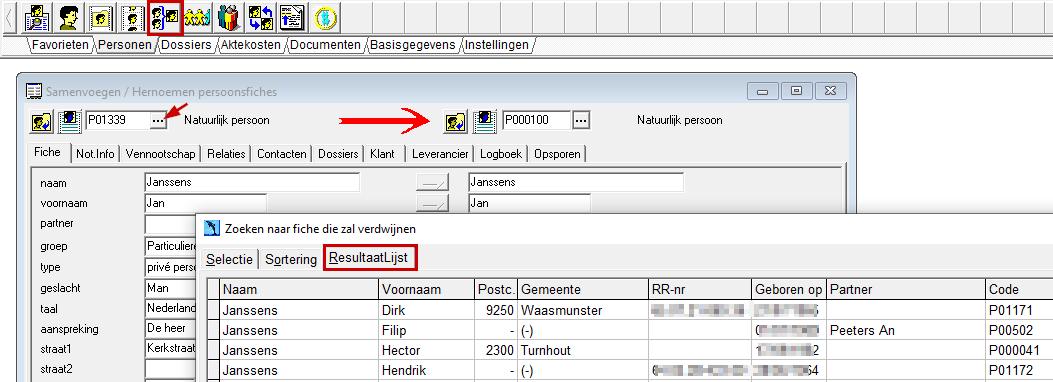
Task: Click the swap persons arrows toolbar icon
Action: click(261, 18)
